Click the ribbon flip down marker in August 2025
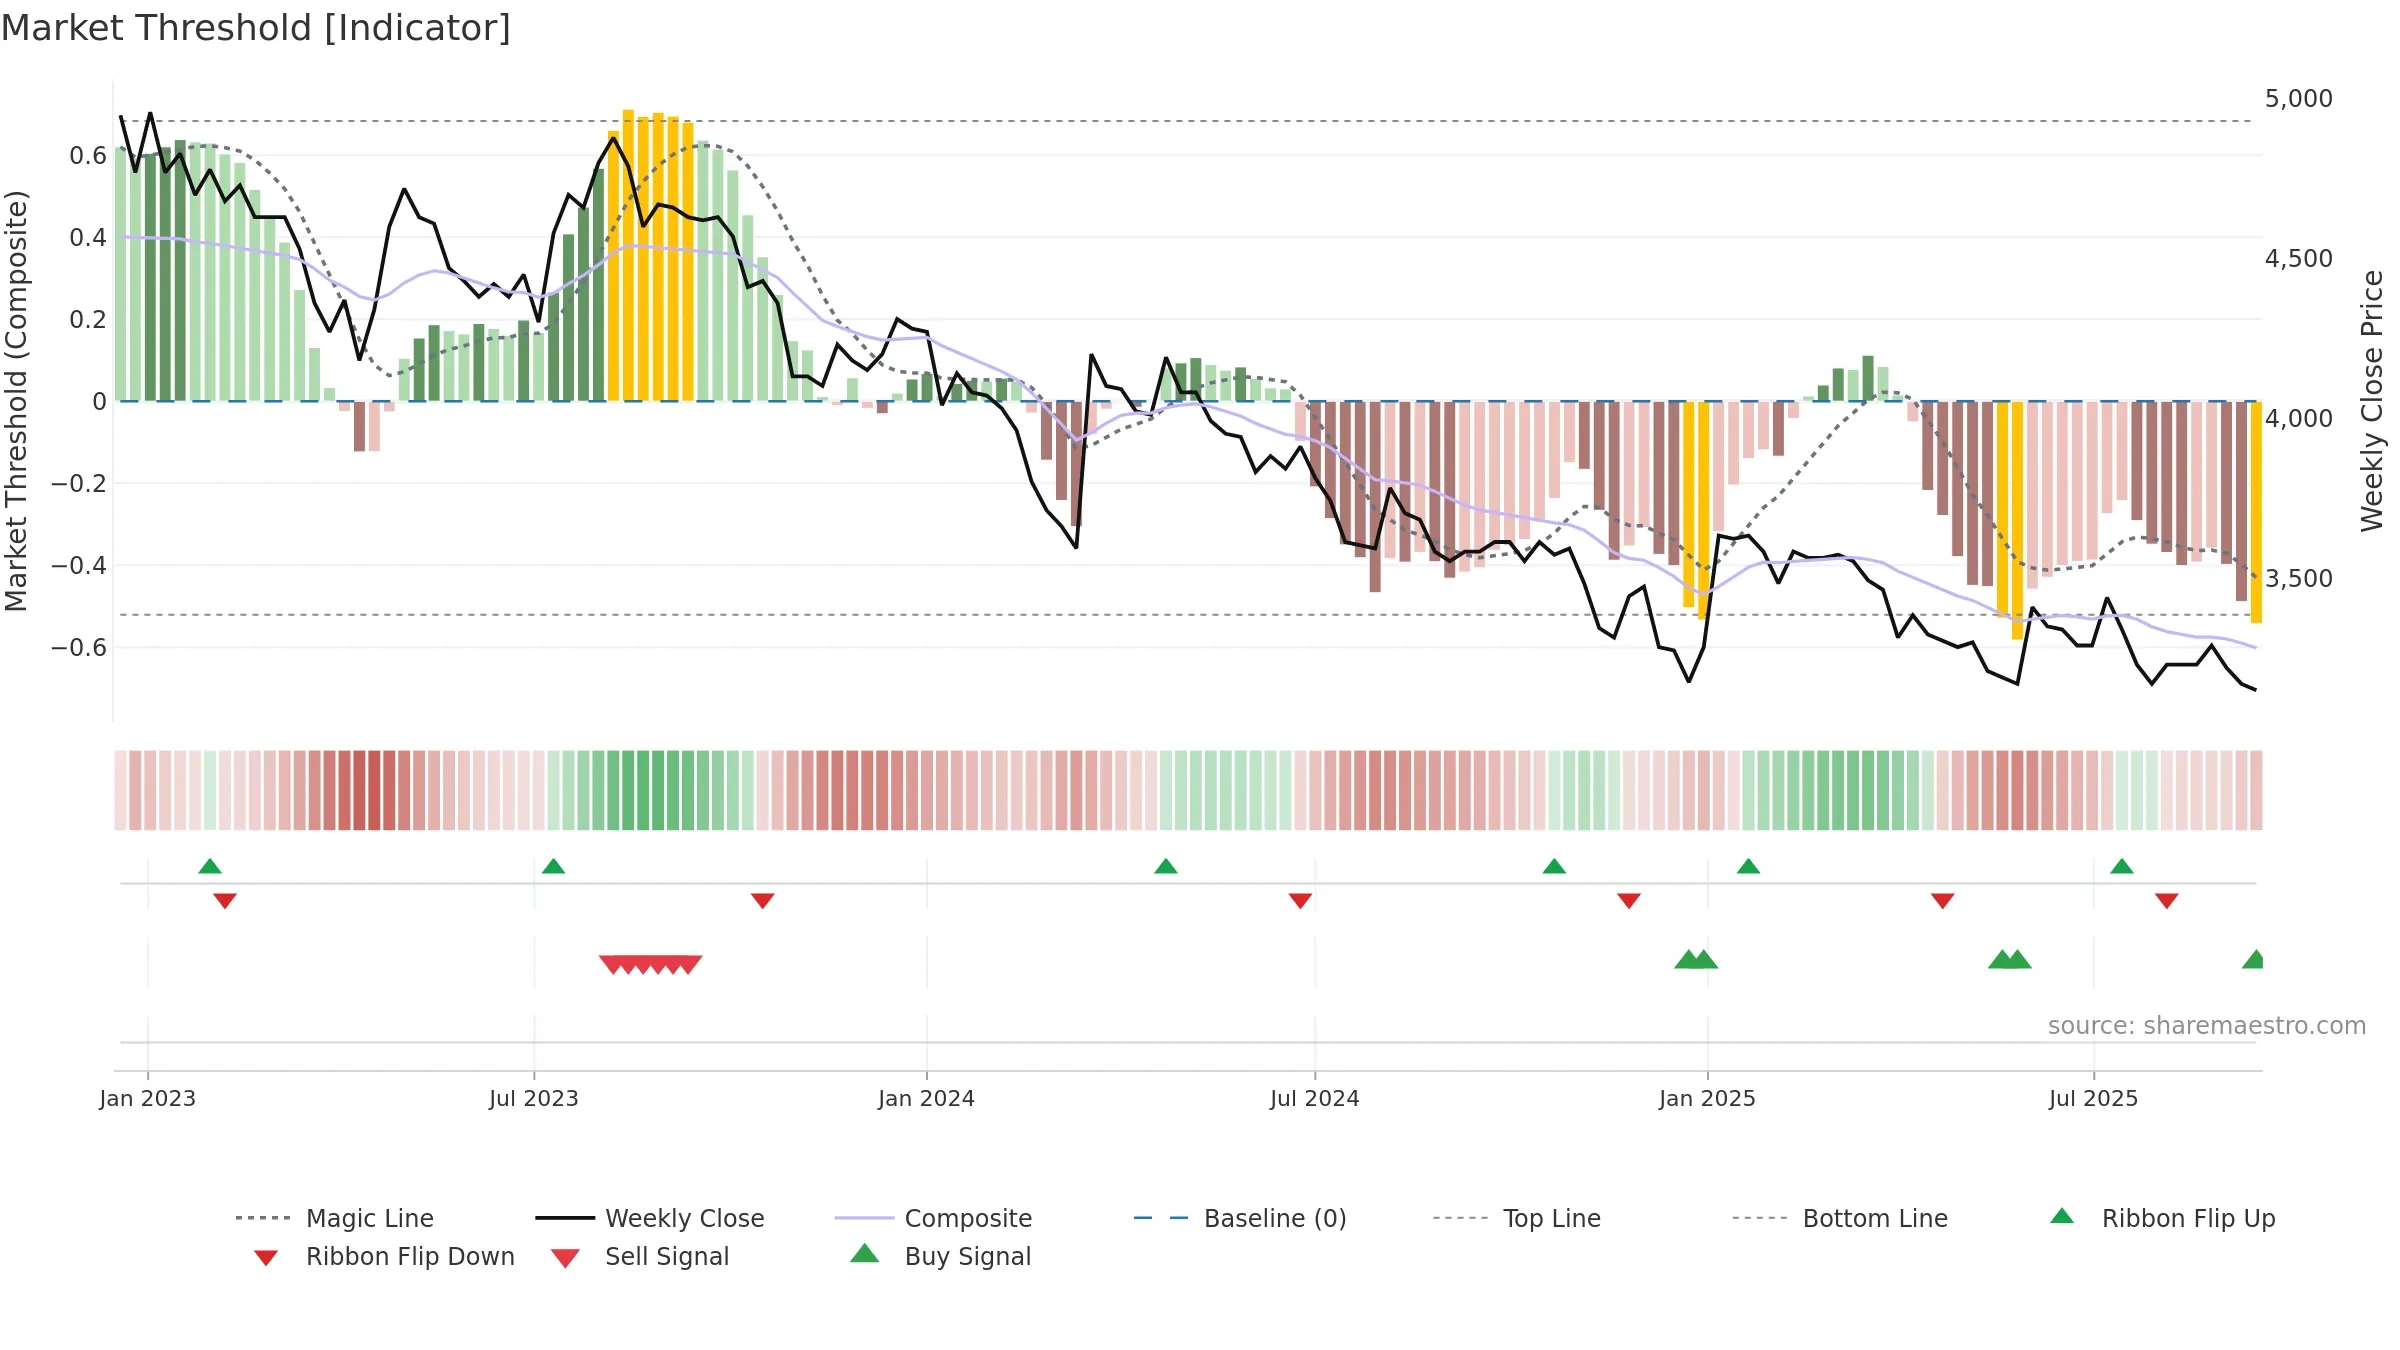The width and height of the screenshot is (2400, 1350). click(2167, 901)
